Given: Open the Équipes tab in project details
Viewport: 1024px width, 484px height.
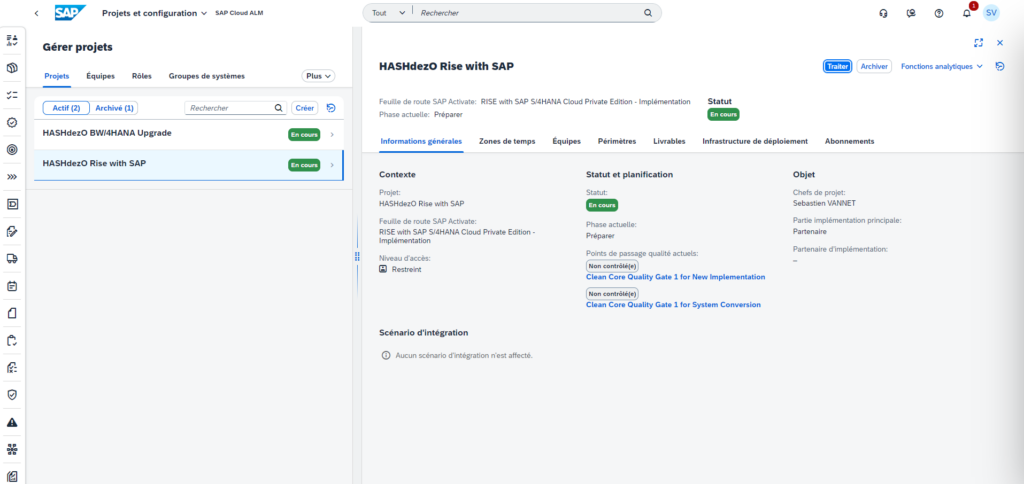Looking at the screenshot, I should click(x=566, y=141).
